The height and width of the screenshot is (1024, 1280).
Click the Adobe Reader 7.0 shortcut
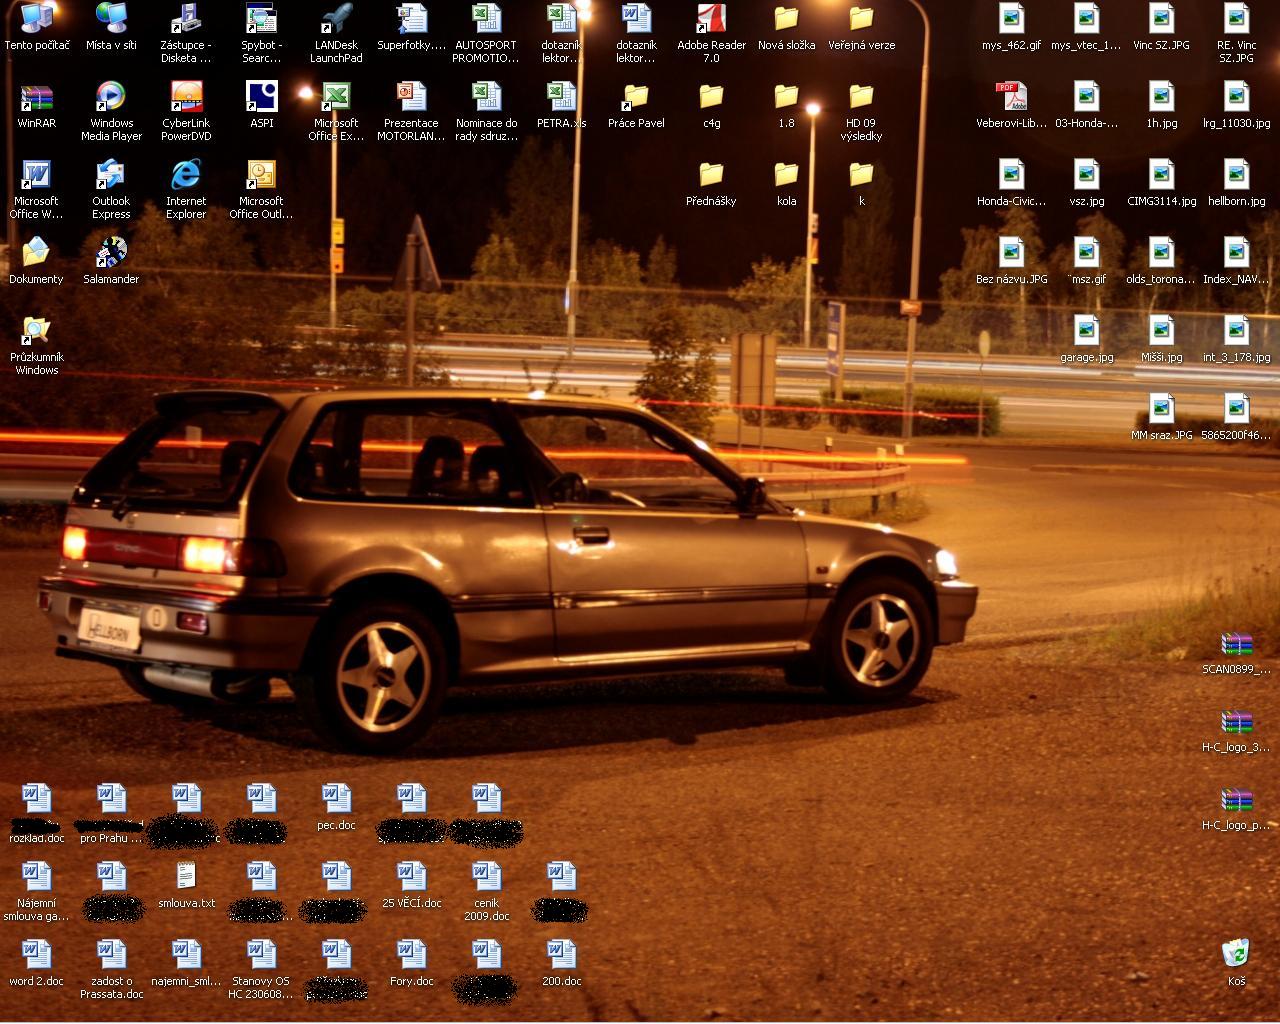(711, 20)
